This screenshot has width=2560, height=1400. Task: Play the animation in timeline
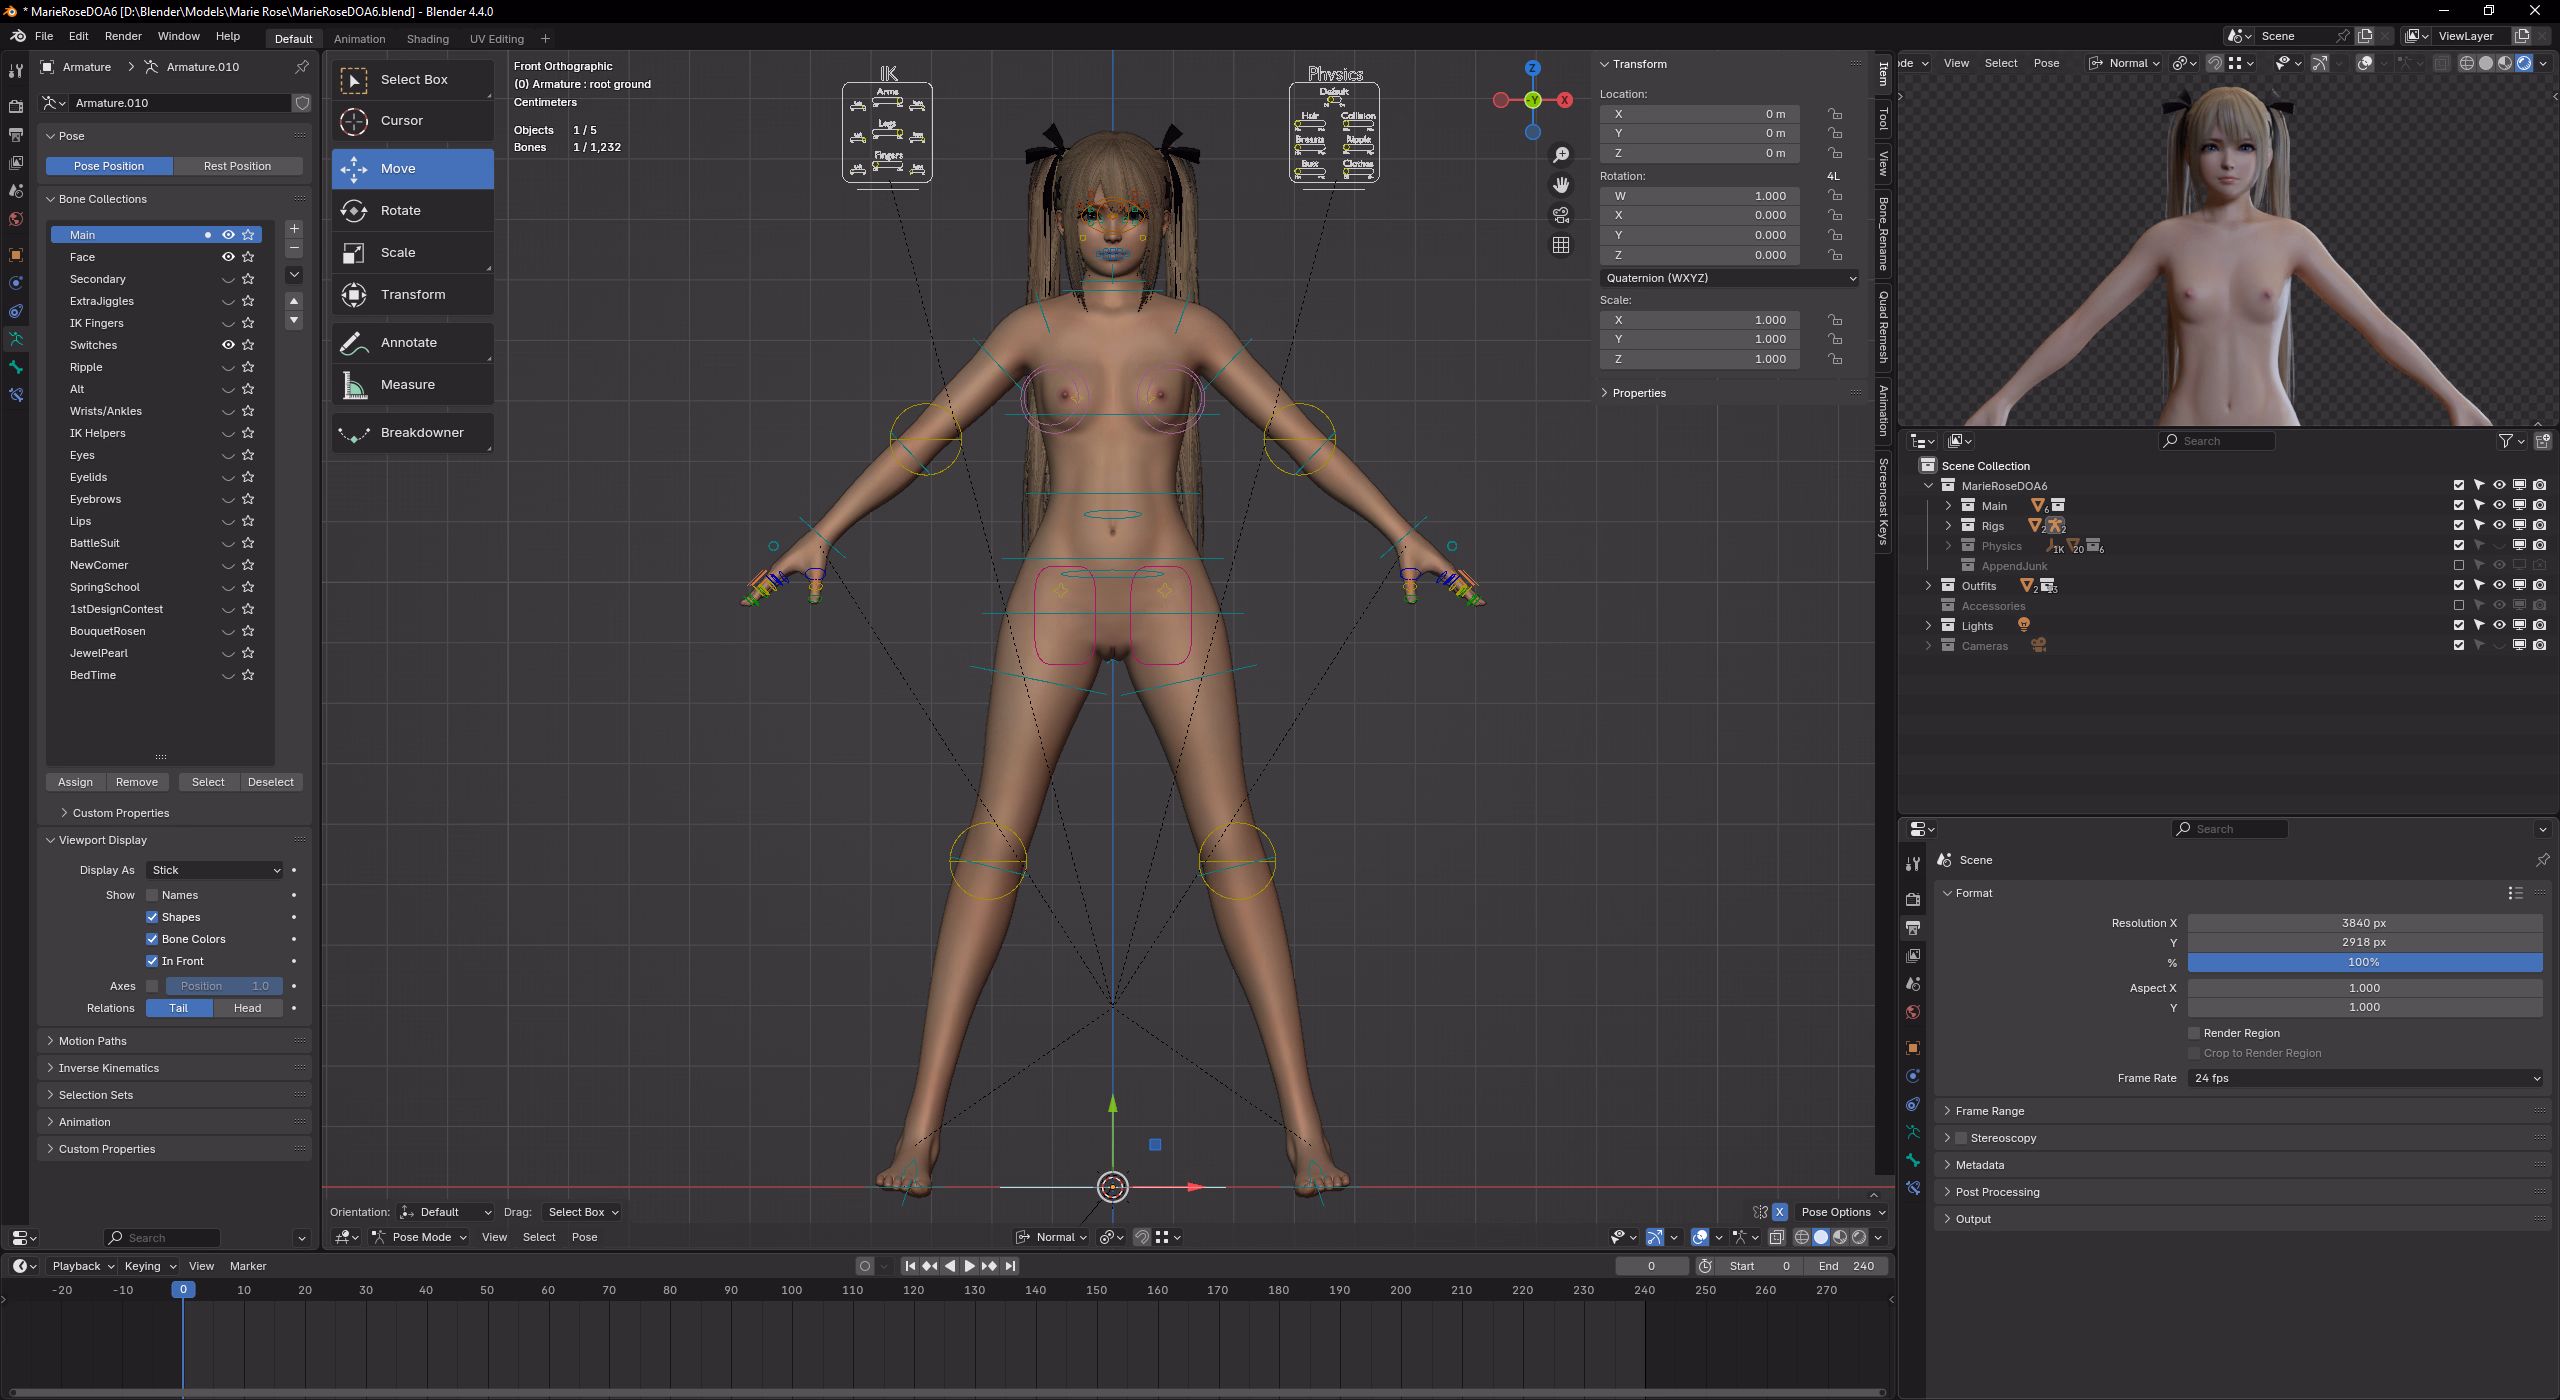pos(969,1266)
